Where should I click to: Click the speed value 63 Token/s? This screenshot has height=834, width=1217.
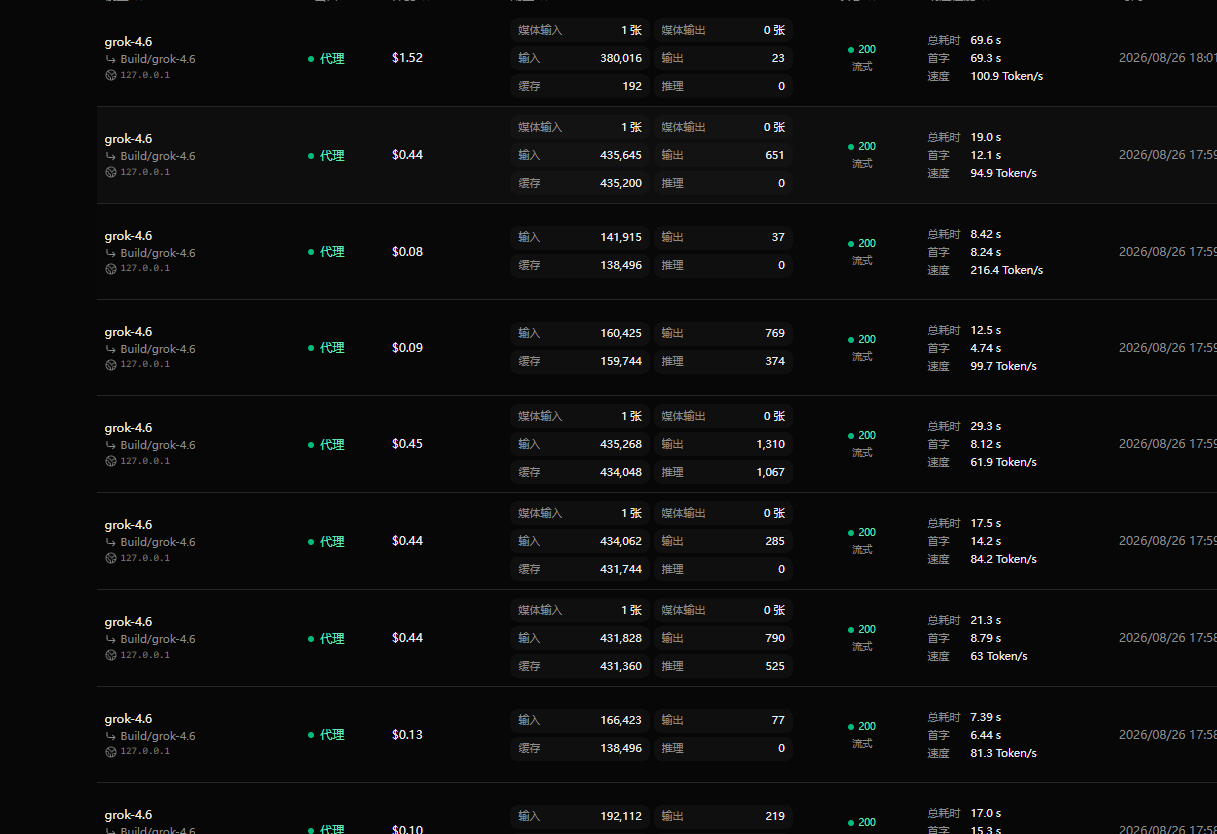point(999,656)
